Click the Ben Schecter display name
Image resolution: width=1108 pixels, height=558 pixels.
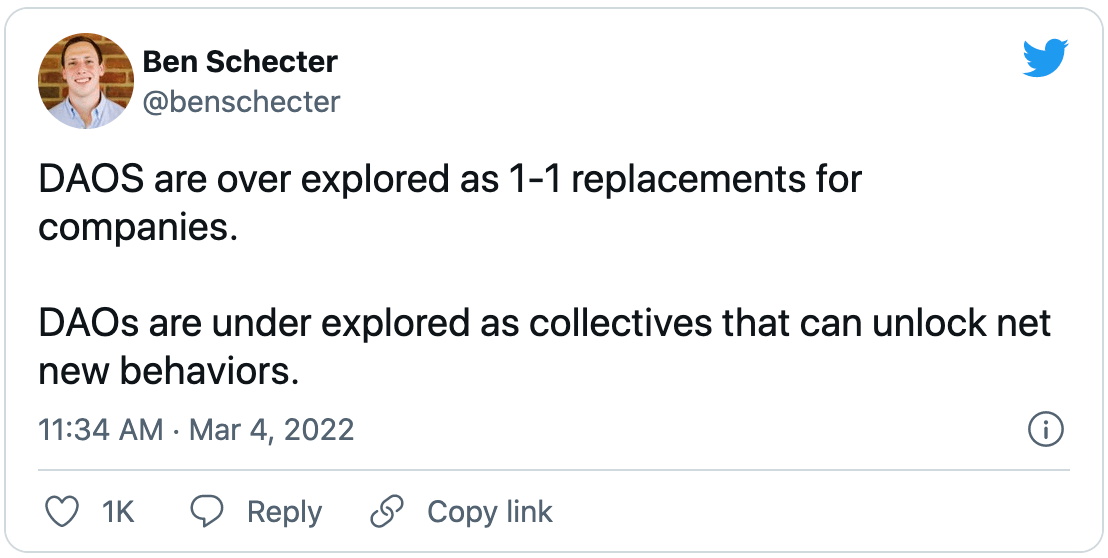[x=240, y=62]
